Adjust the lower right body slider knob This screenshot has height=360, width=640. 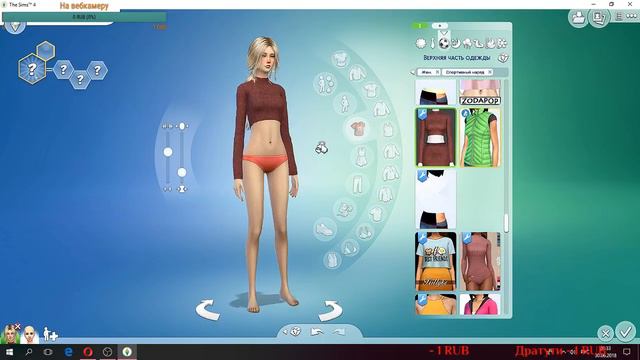click(182, 173)
